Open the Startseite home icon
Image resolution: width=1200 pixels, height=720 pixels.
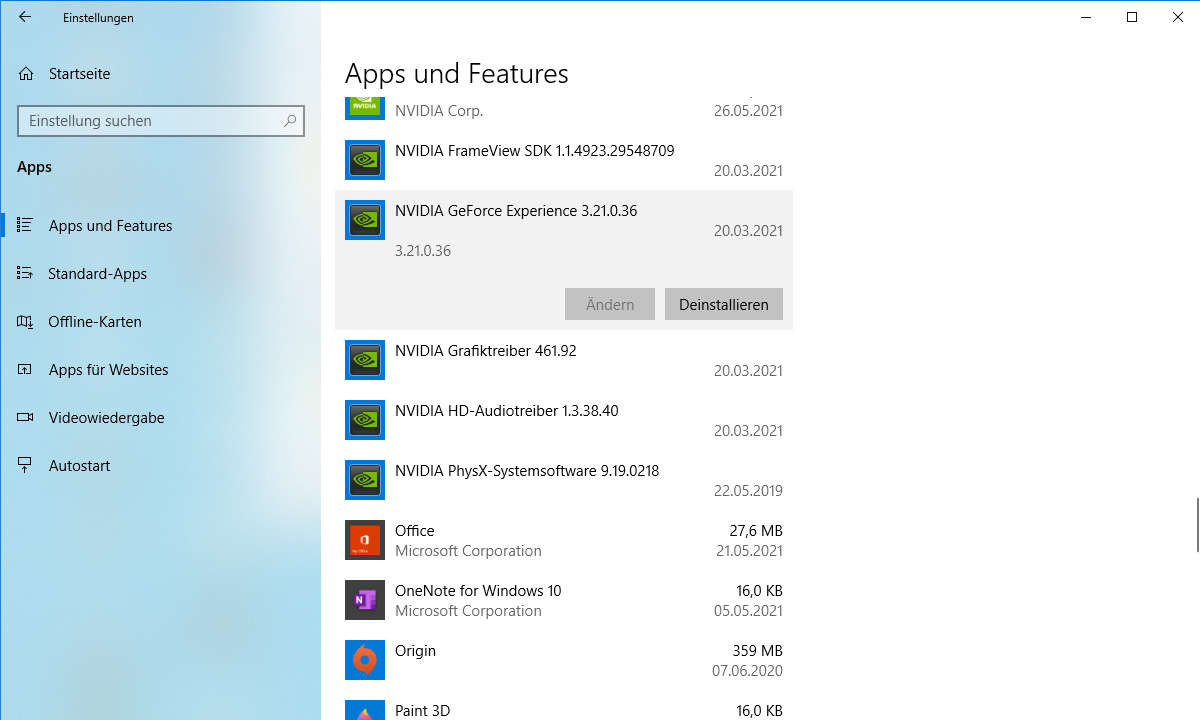pyautogui.click(x=26, y=74)
